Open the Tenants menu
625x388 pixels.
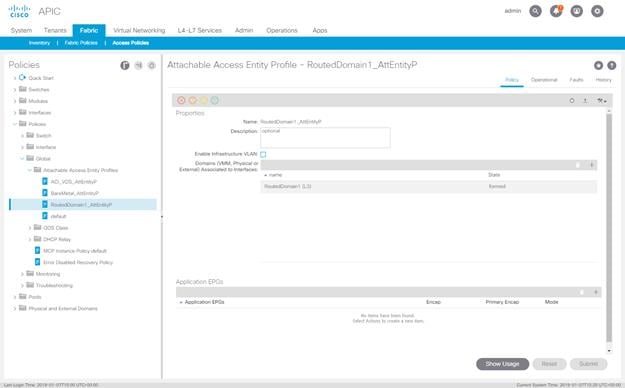pos(55,30)
